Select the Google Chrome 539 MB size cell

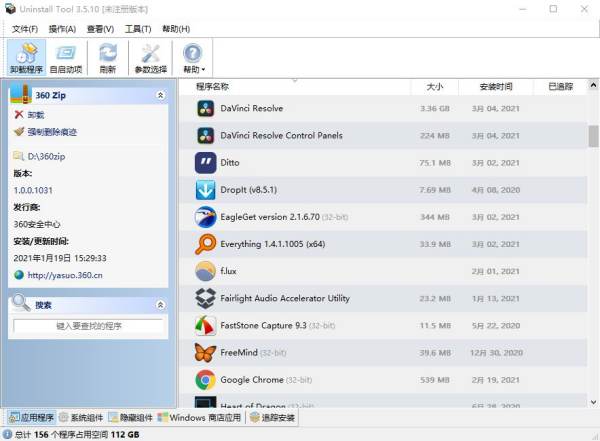435,380
